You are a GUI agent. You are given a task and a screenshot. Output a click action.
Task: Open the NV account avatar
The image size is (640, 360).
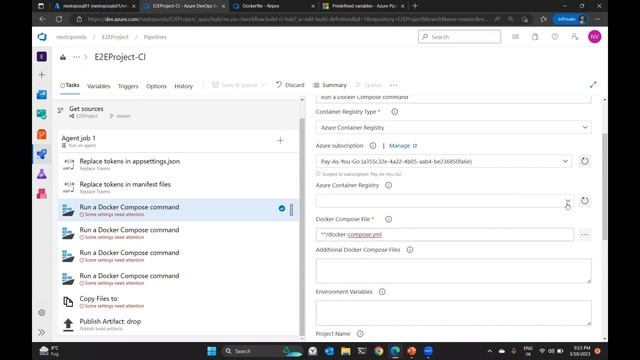pyautogui.click(x=595, y=37)
